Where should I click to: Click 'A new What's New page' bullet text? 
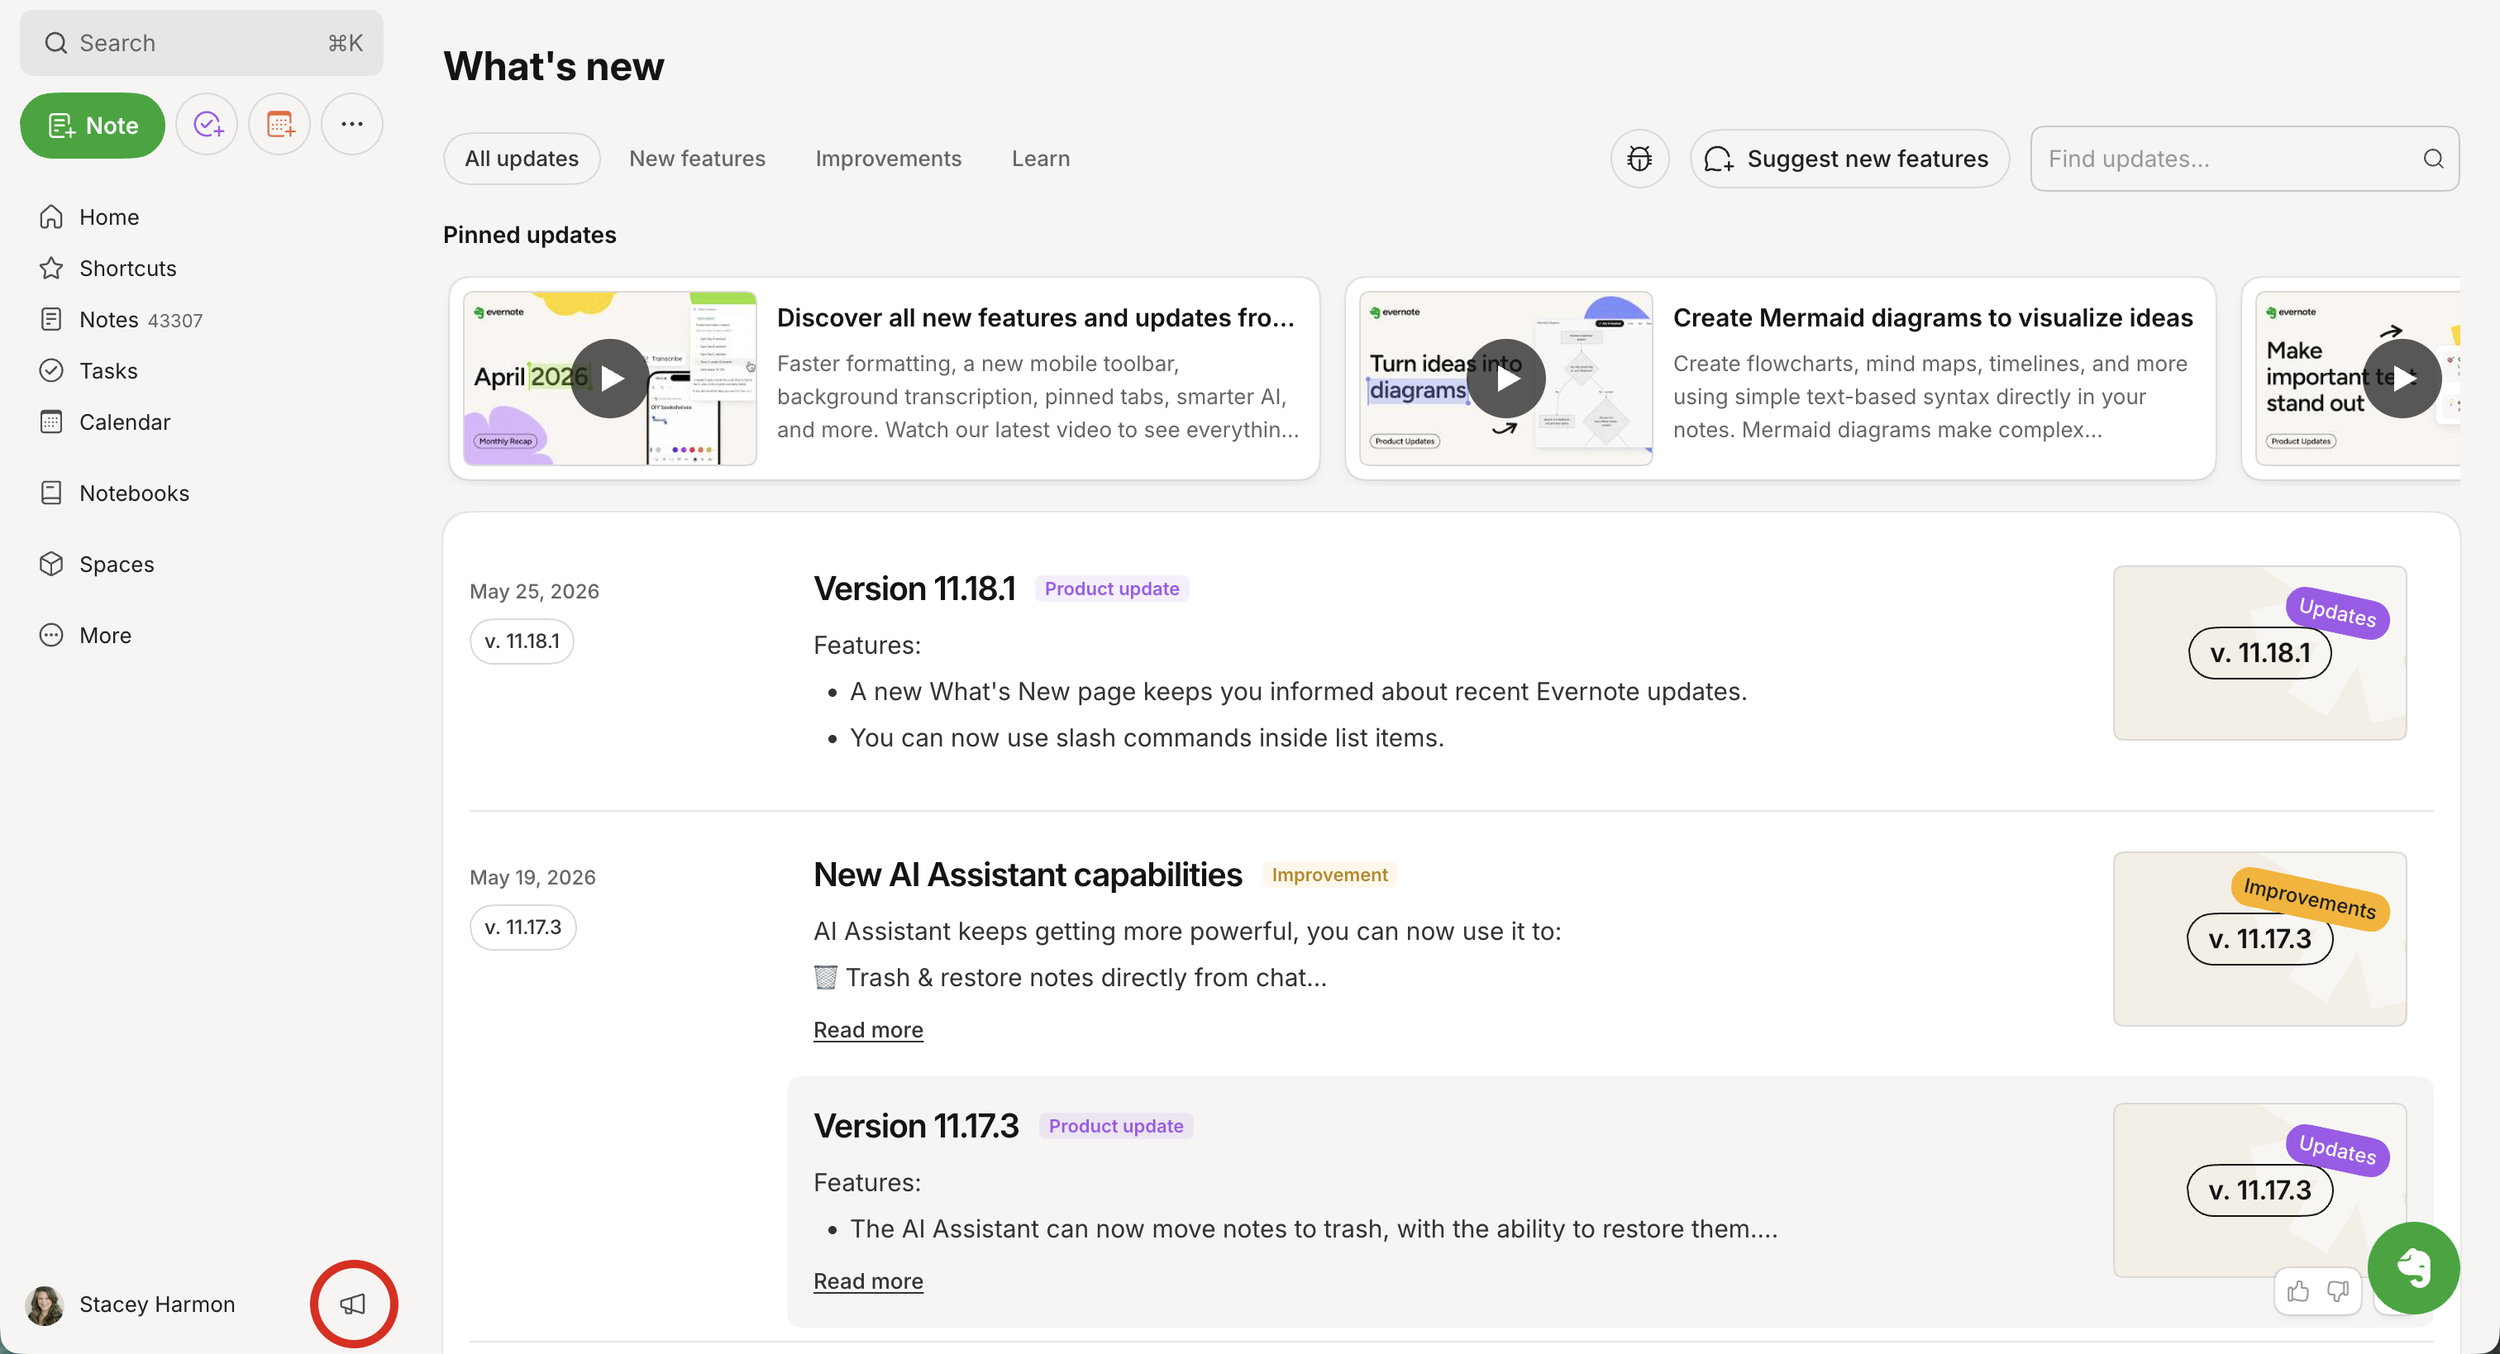point(1299,692)
